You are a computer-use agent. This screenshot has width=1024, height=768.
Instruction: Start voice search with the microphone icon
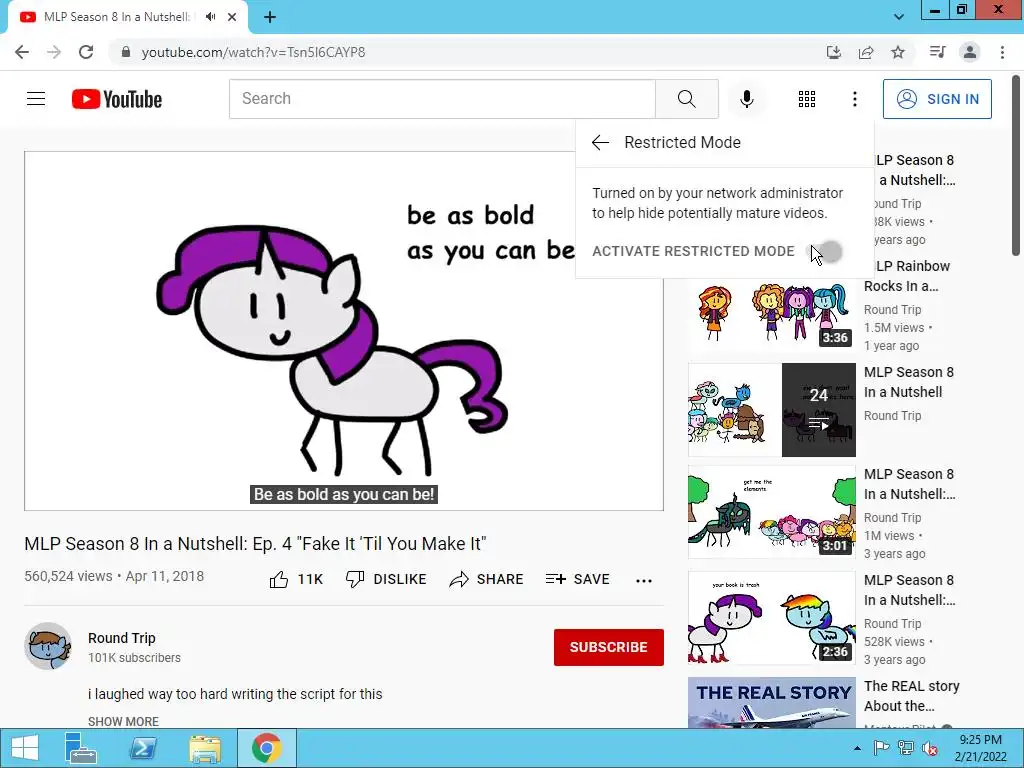(x=746, y=99)
